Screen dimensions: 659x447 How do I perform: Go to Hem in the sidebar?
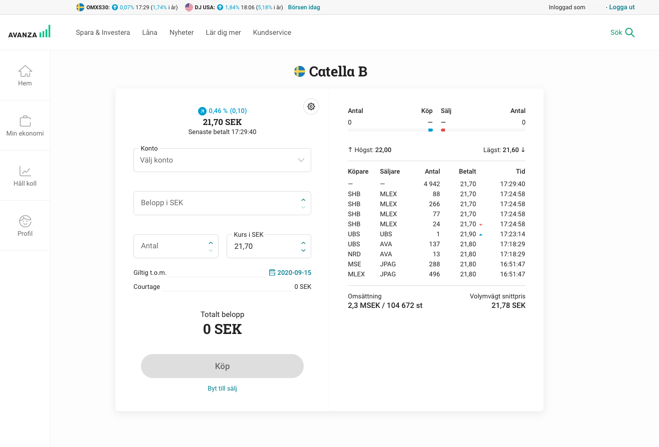25,75
